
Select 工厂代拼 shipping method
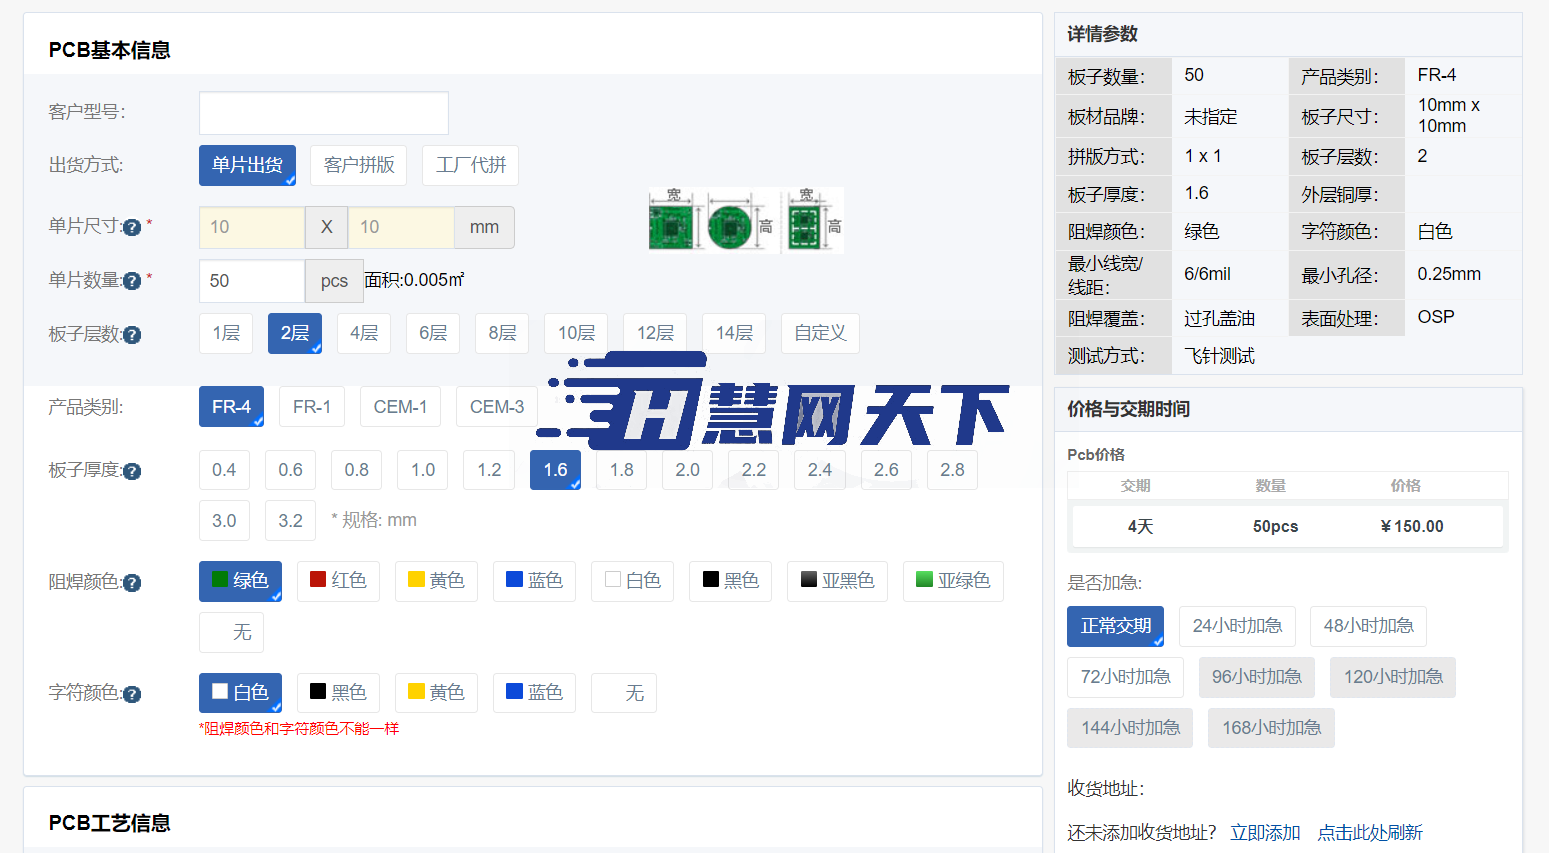click(x=471, y=165)
